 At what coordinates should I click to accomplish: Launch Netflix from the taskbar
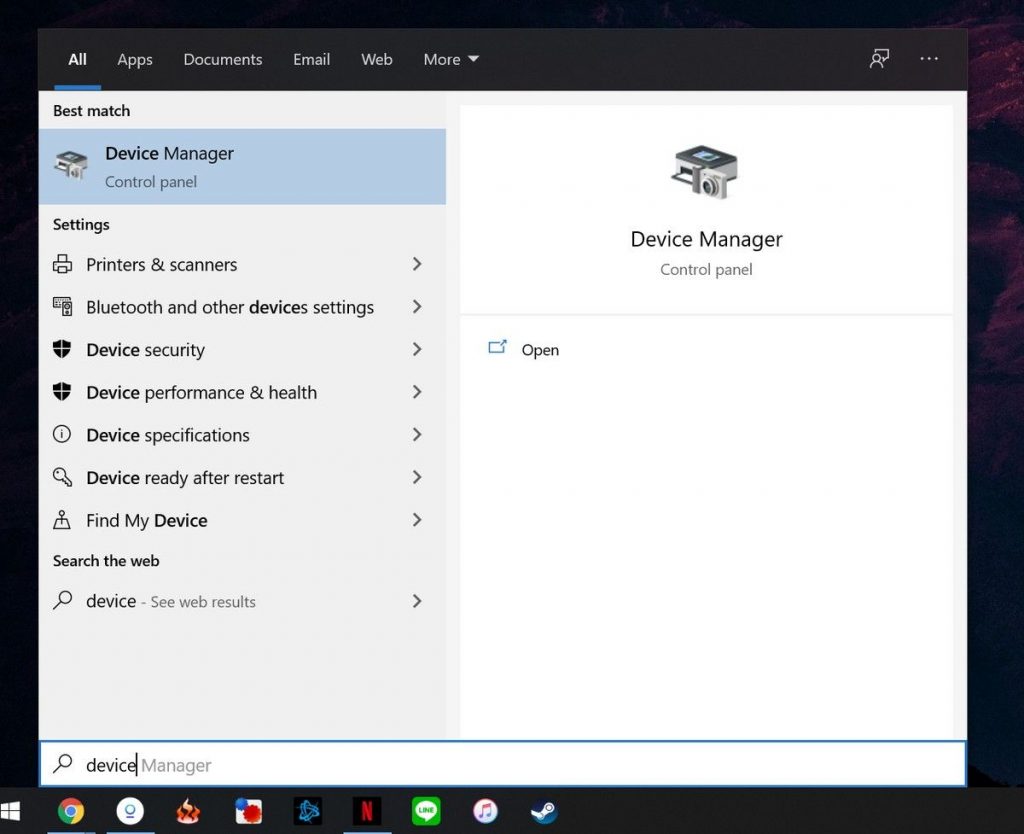[x=366, y=811]
